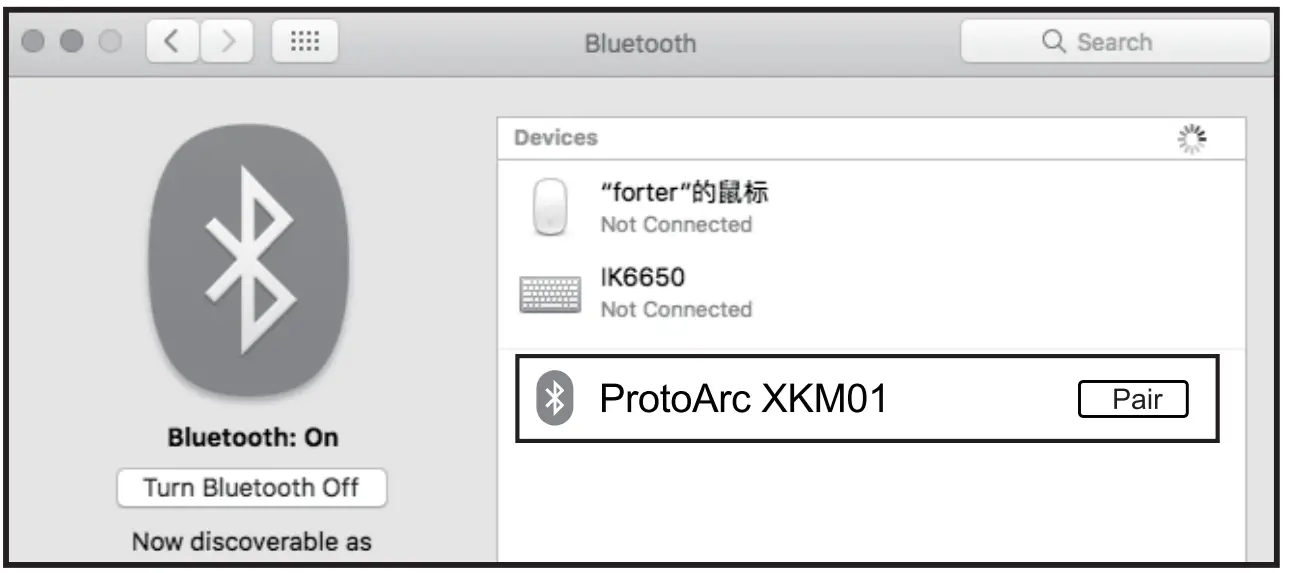Click the IK6650 keyboard icon
1289x573 pixels.
550,293
